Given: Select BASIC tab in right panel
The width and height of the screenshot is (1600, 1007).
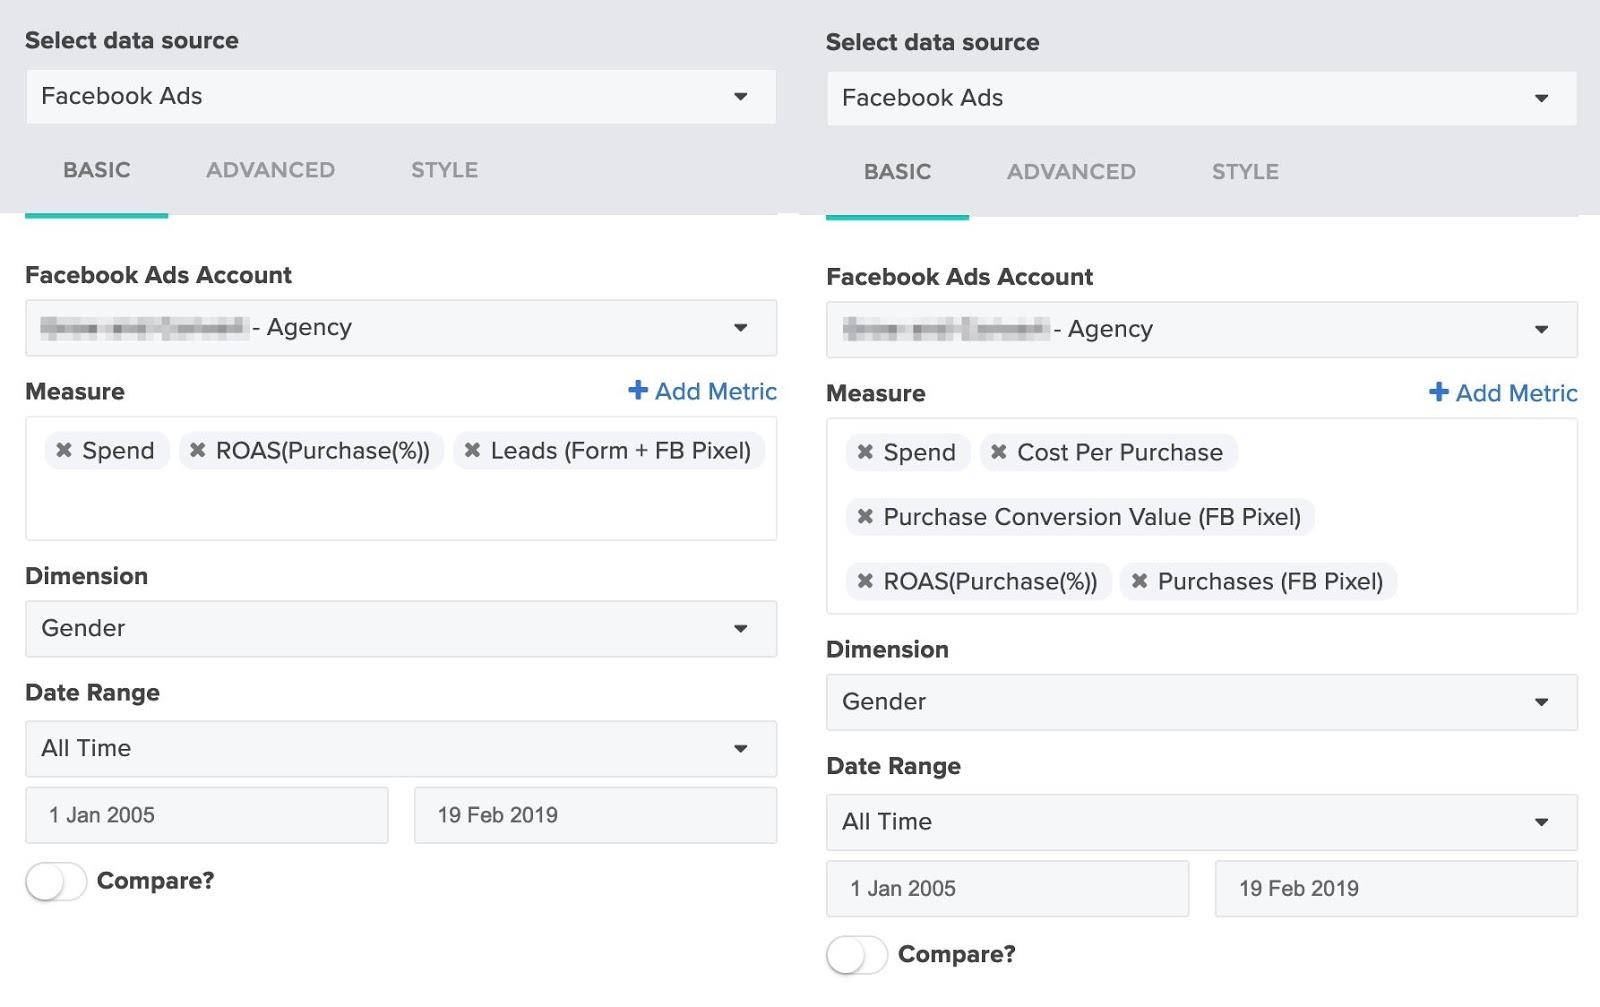Looking at the screenshot, I should [x=898, y=173].
